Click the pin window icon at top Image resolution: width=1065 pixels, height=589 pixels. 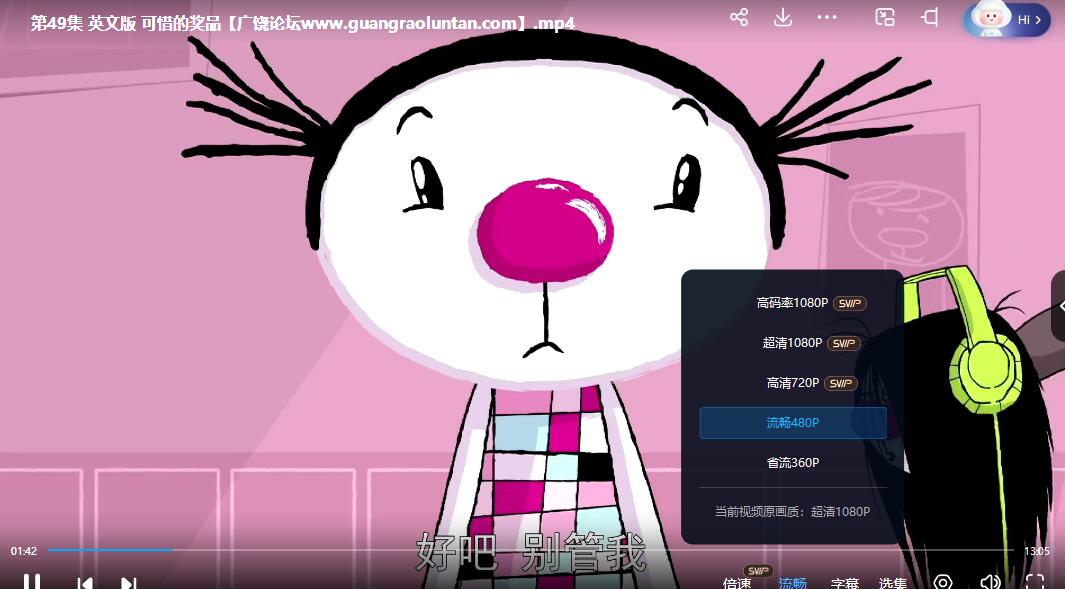pyautogui.click(x=931, y=18)
